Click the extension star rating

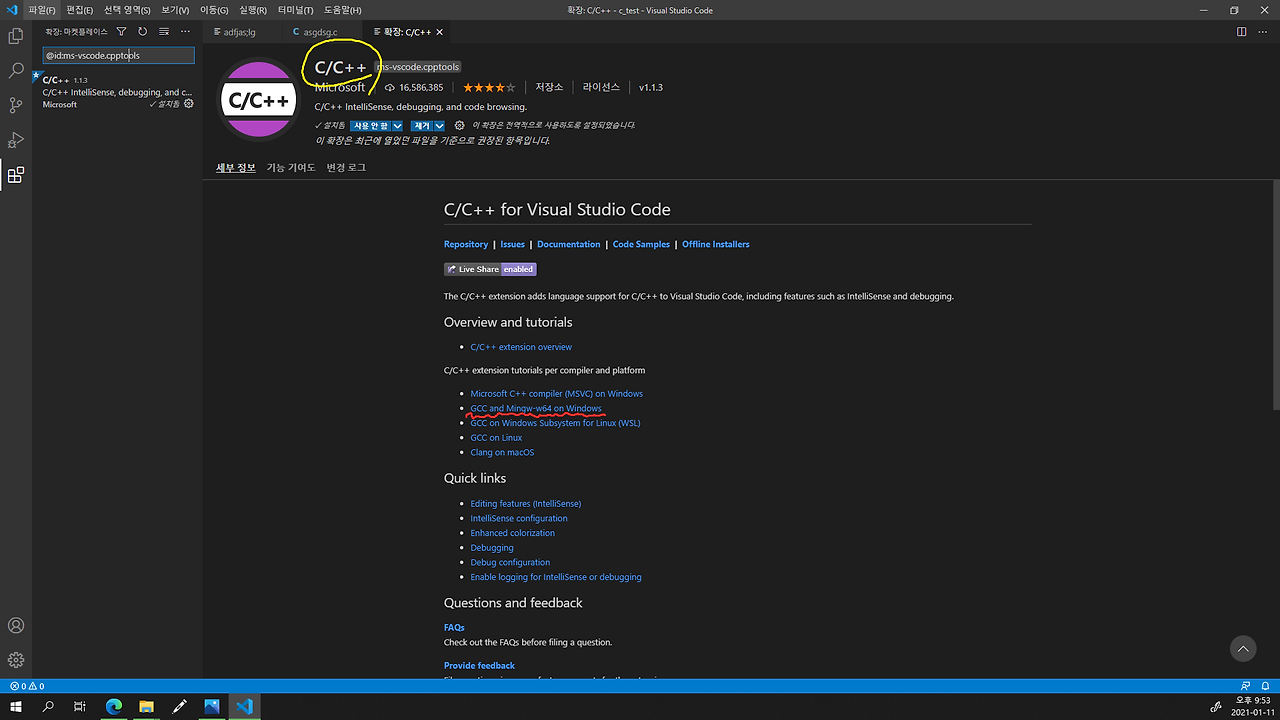[x=489, y=87]
